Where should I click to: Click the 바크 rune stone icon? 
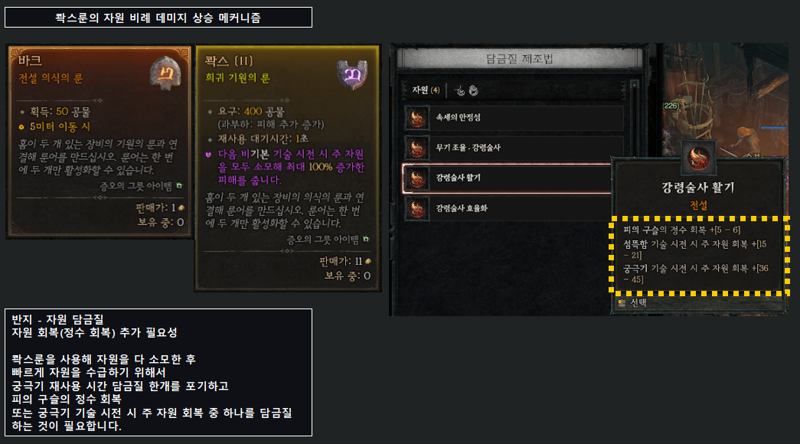[x=165, y=73]
